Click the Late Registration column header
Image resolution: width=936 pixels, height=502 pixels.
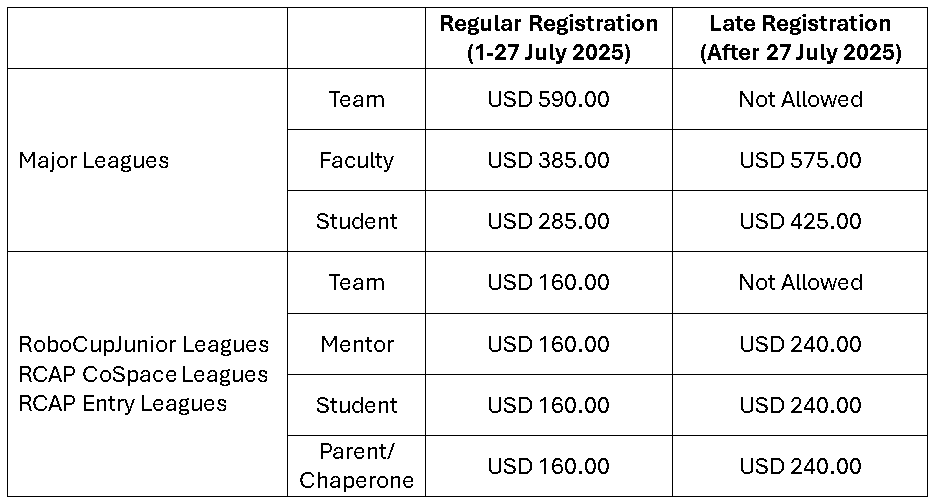click(x=800, y=38)
